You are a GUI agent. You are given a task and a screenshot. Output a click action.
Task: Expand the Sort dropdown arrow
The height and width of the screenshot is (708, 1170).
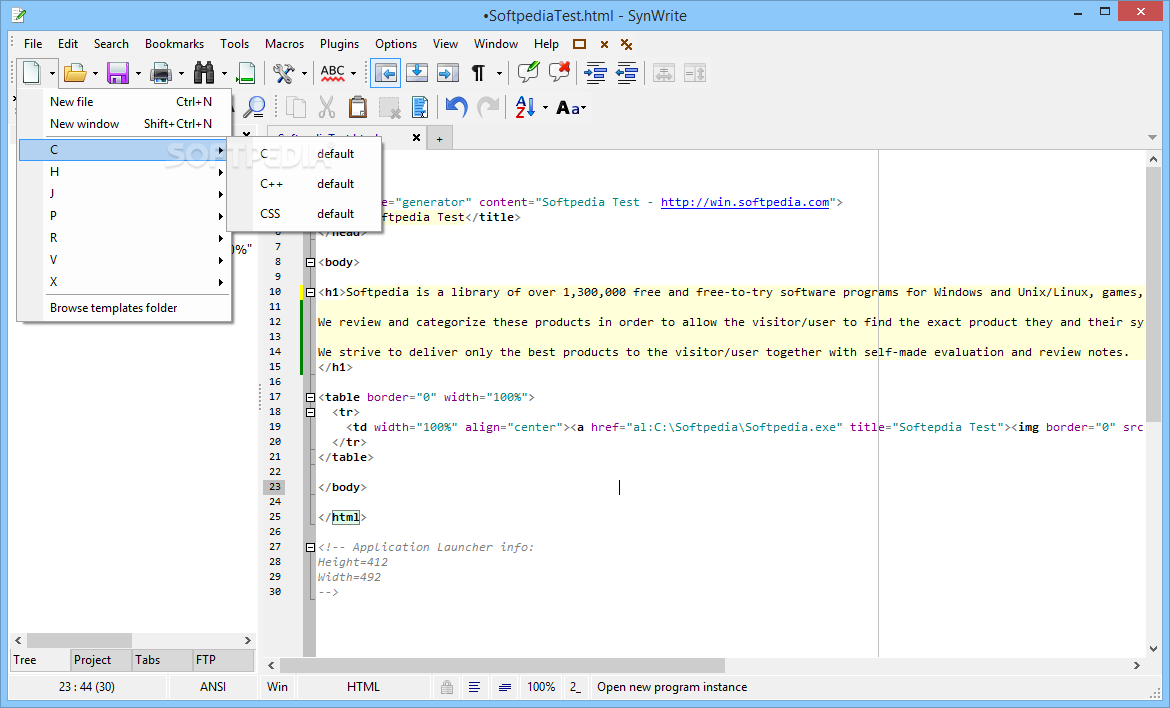pyautogui.click(x=545, y=107)
